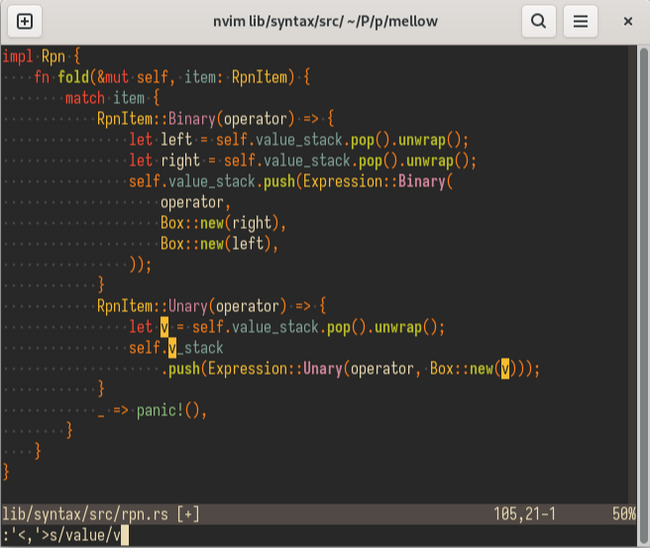Viewport: 650px width, 548px height.
Task: Click the search icon in header
Action: 538,21
